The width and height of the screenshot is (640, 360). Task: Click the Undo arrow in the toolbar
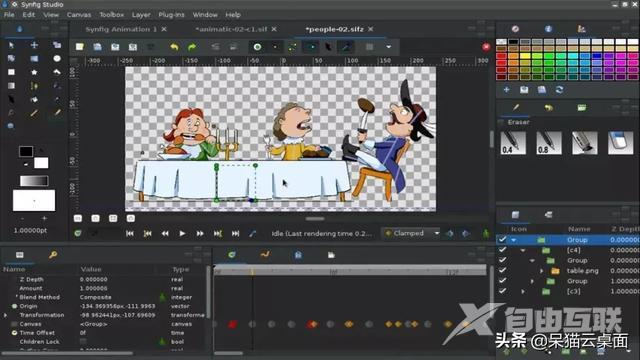click(x=174, y=47)
